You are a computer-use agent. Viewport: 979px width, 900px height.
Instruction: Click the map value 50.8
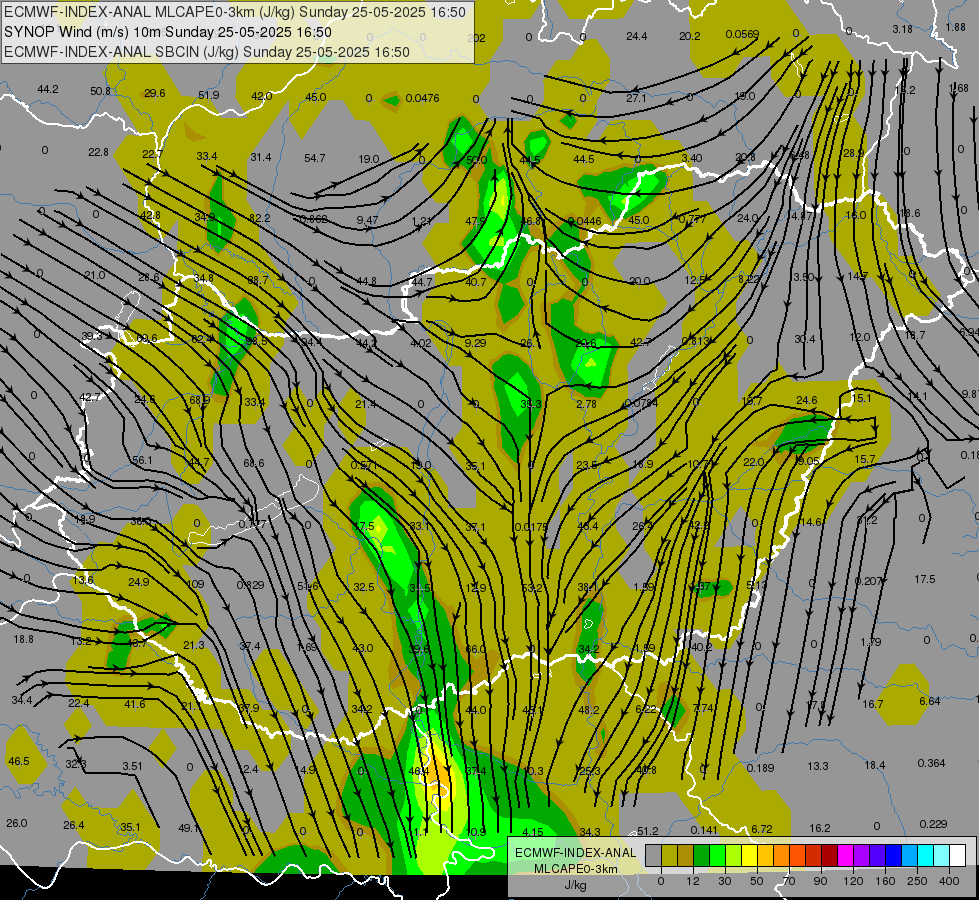101,91
